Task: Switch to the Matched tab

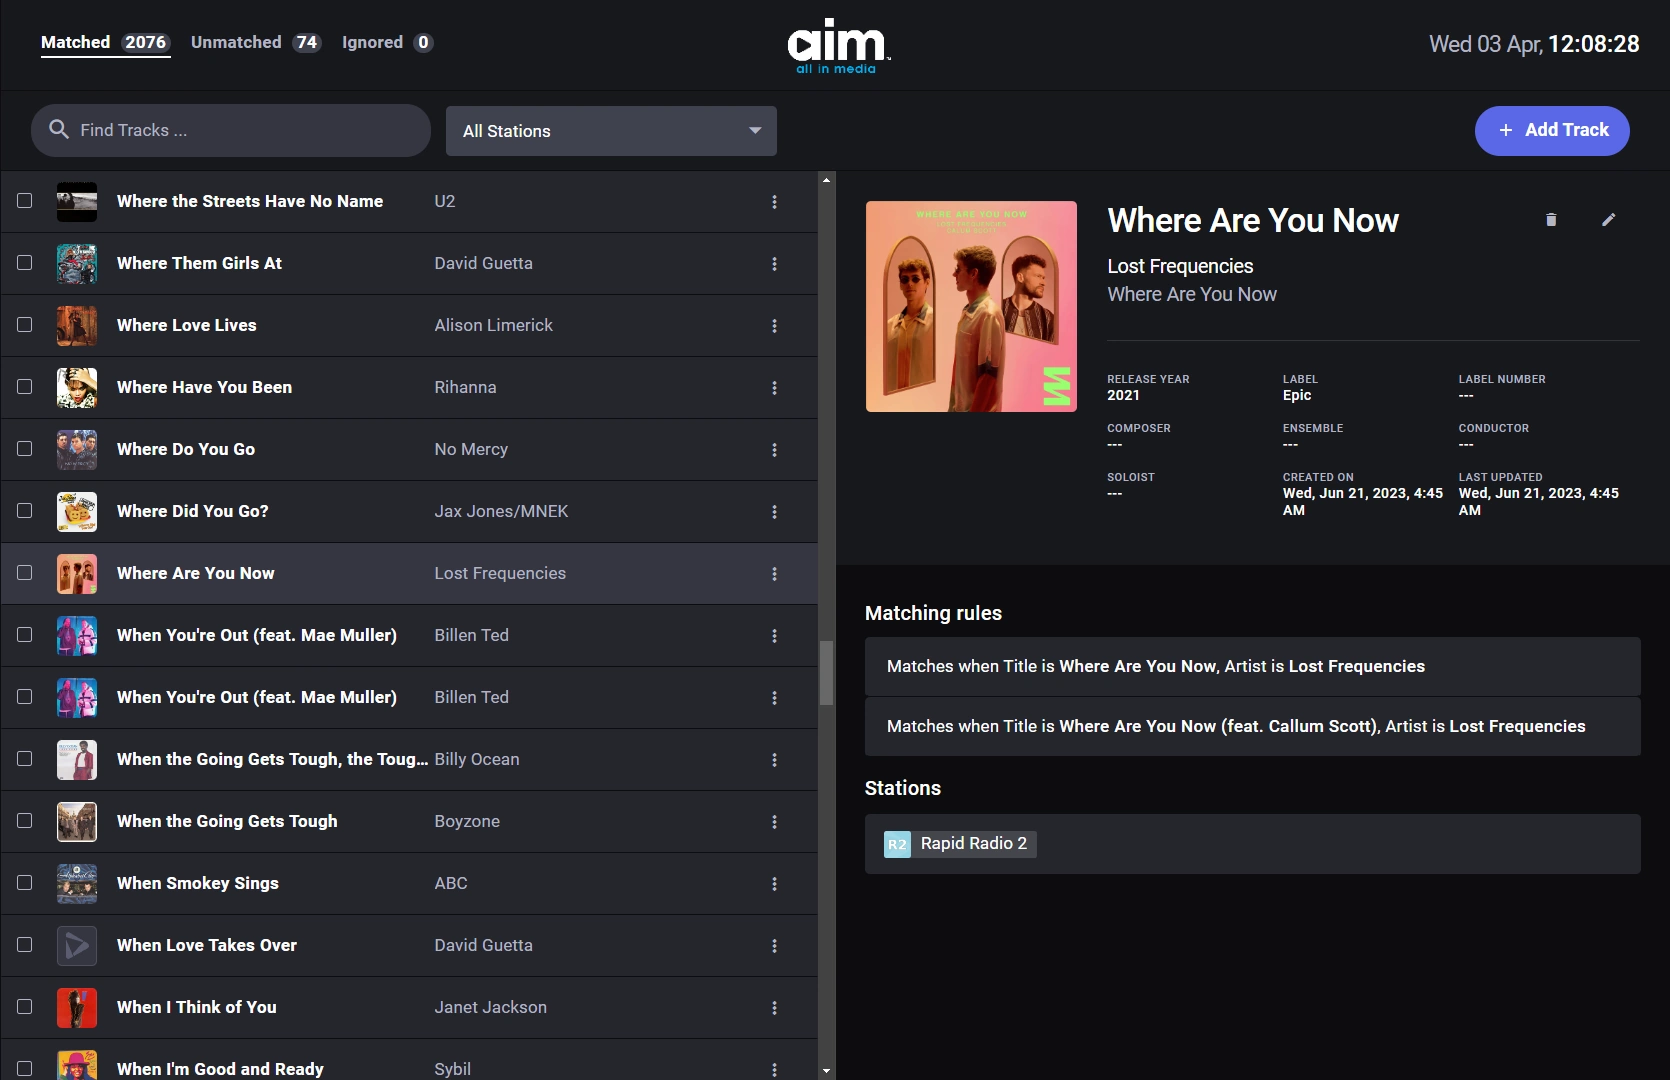Action: pos(105,42)
